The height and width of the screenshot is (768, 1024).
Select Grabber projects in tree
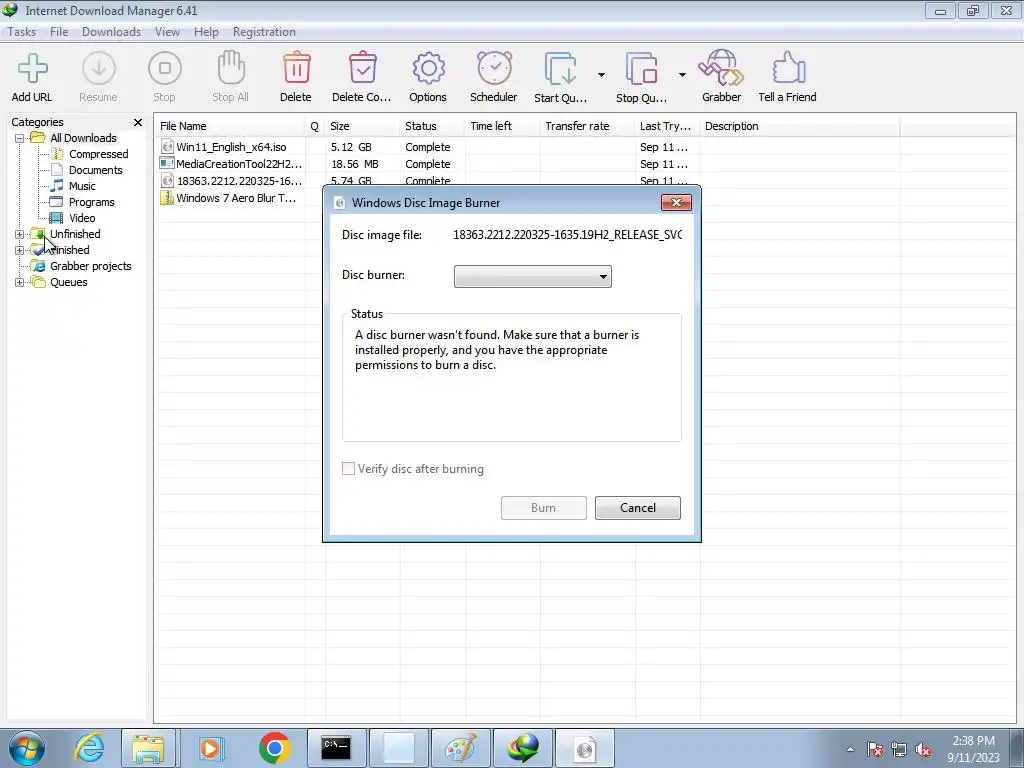[x=91, y=266]
